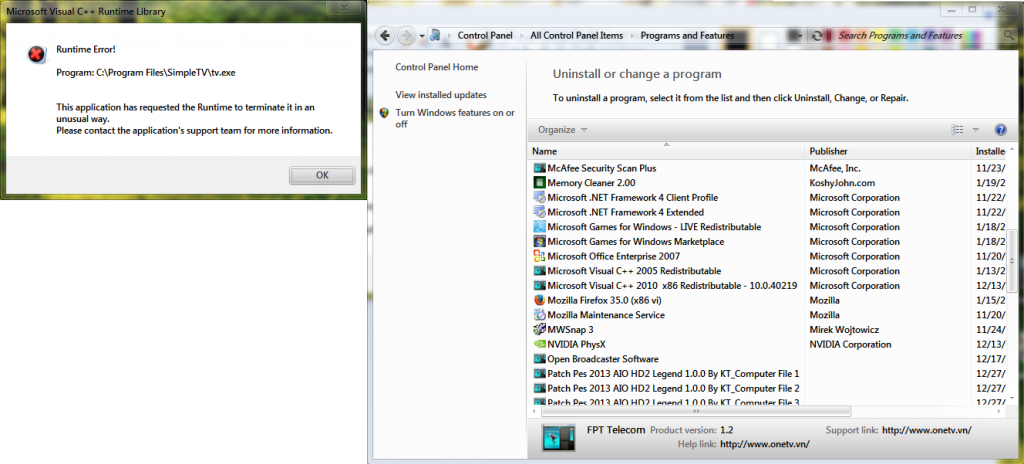Click Patch Pes 2013 File 1 icon
The image size is (1024, 464).
(x=539, y=374)
